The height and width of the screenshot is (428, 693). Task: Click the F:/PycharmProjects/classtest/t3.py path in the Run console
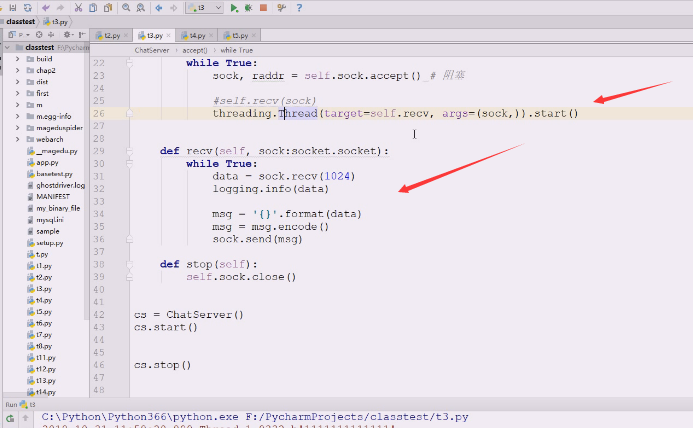click(357, 417)
